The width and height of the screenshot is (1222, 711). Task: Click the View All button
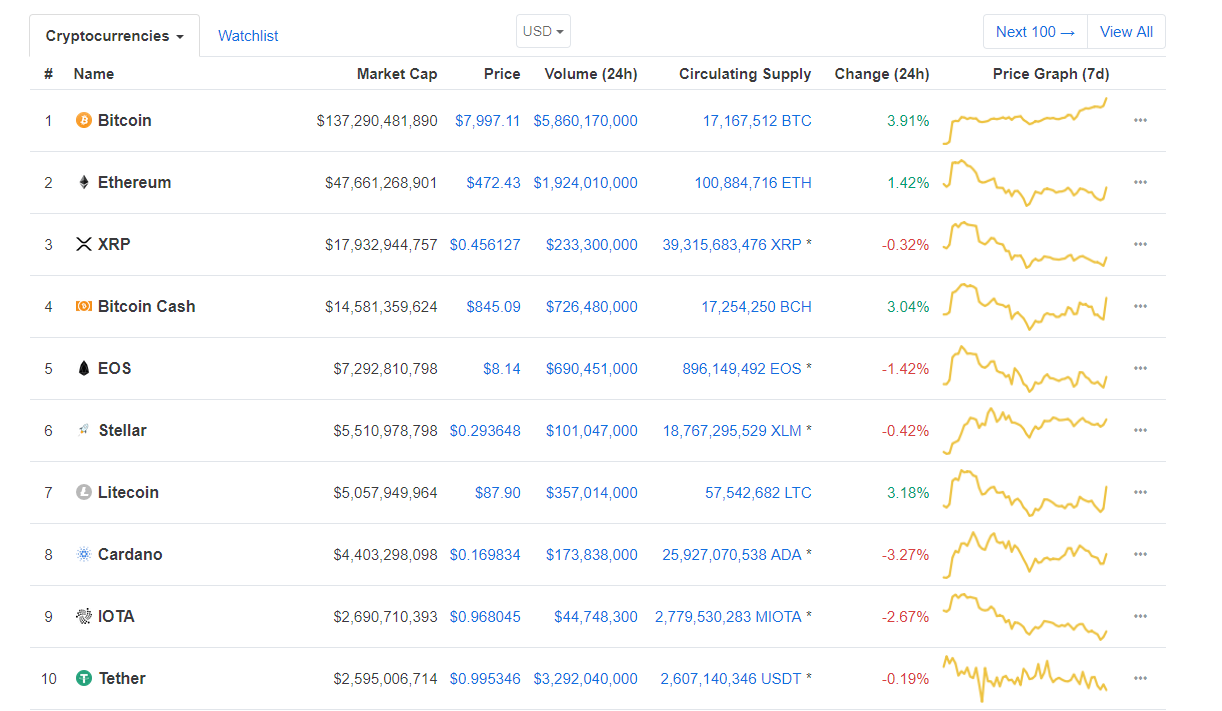click(x=1126, y=32)
